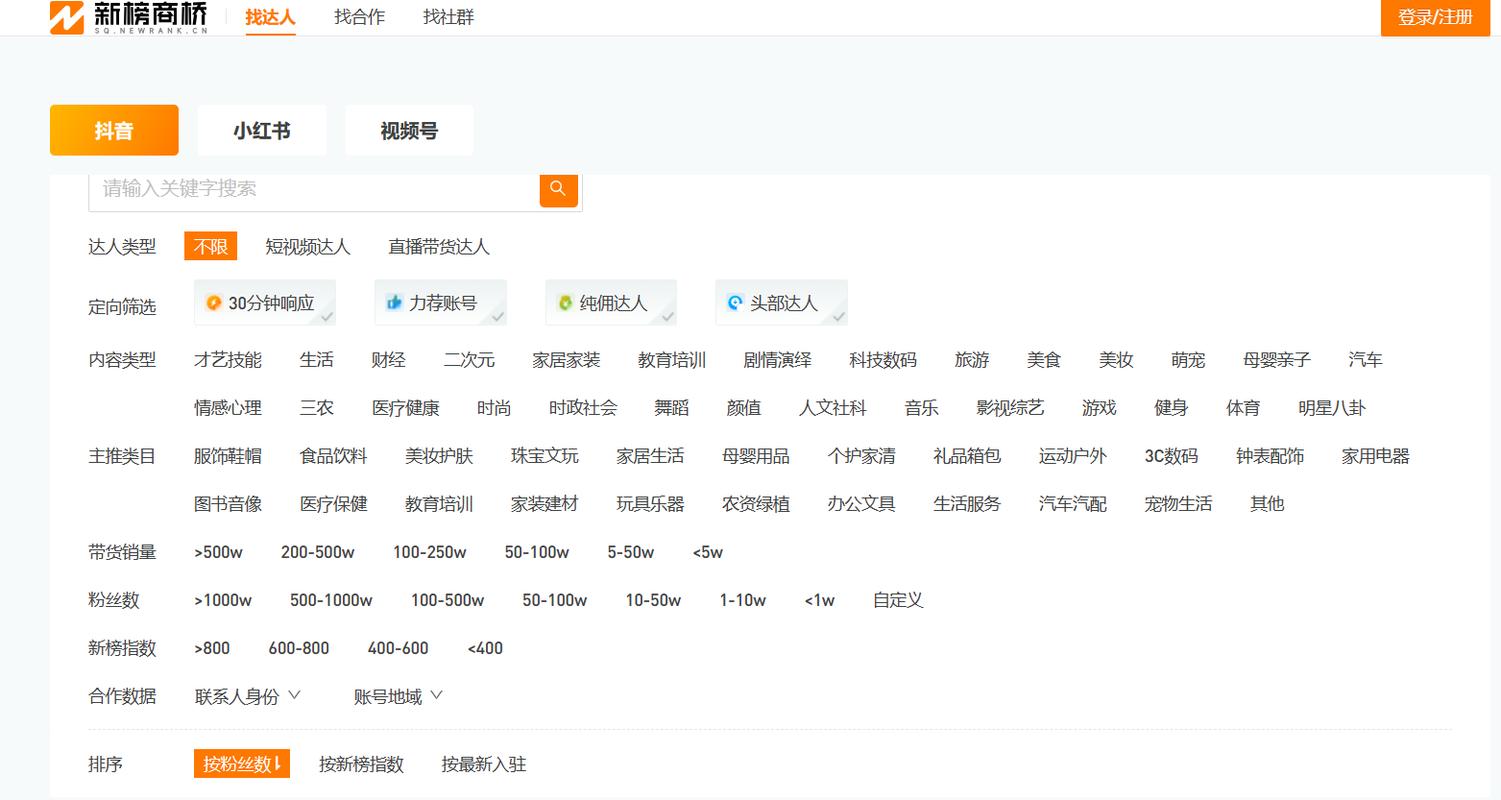1501x800 pixels.
Task: Toggle the 力荐账号 filter
Action: click(441, 303)
